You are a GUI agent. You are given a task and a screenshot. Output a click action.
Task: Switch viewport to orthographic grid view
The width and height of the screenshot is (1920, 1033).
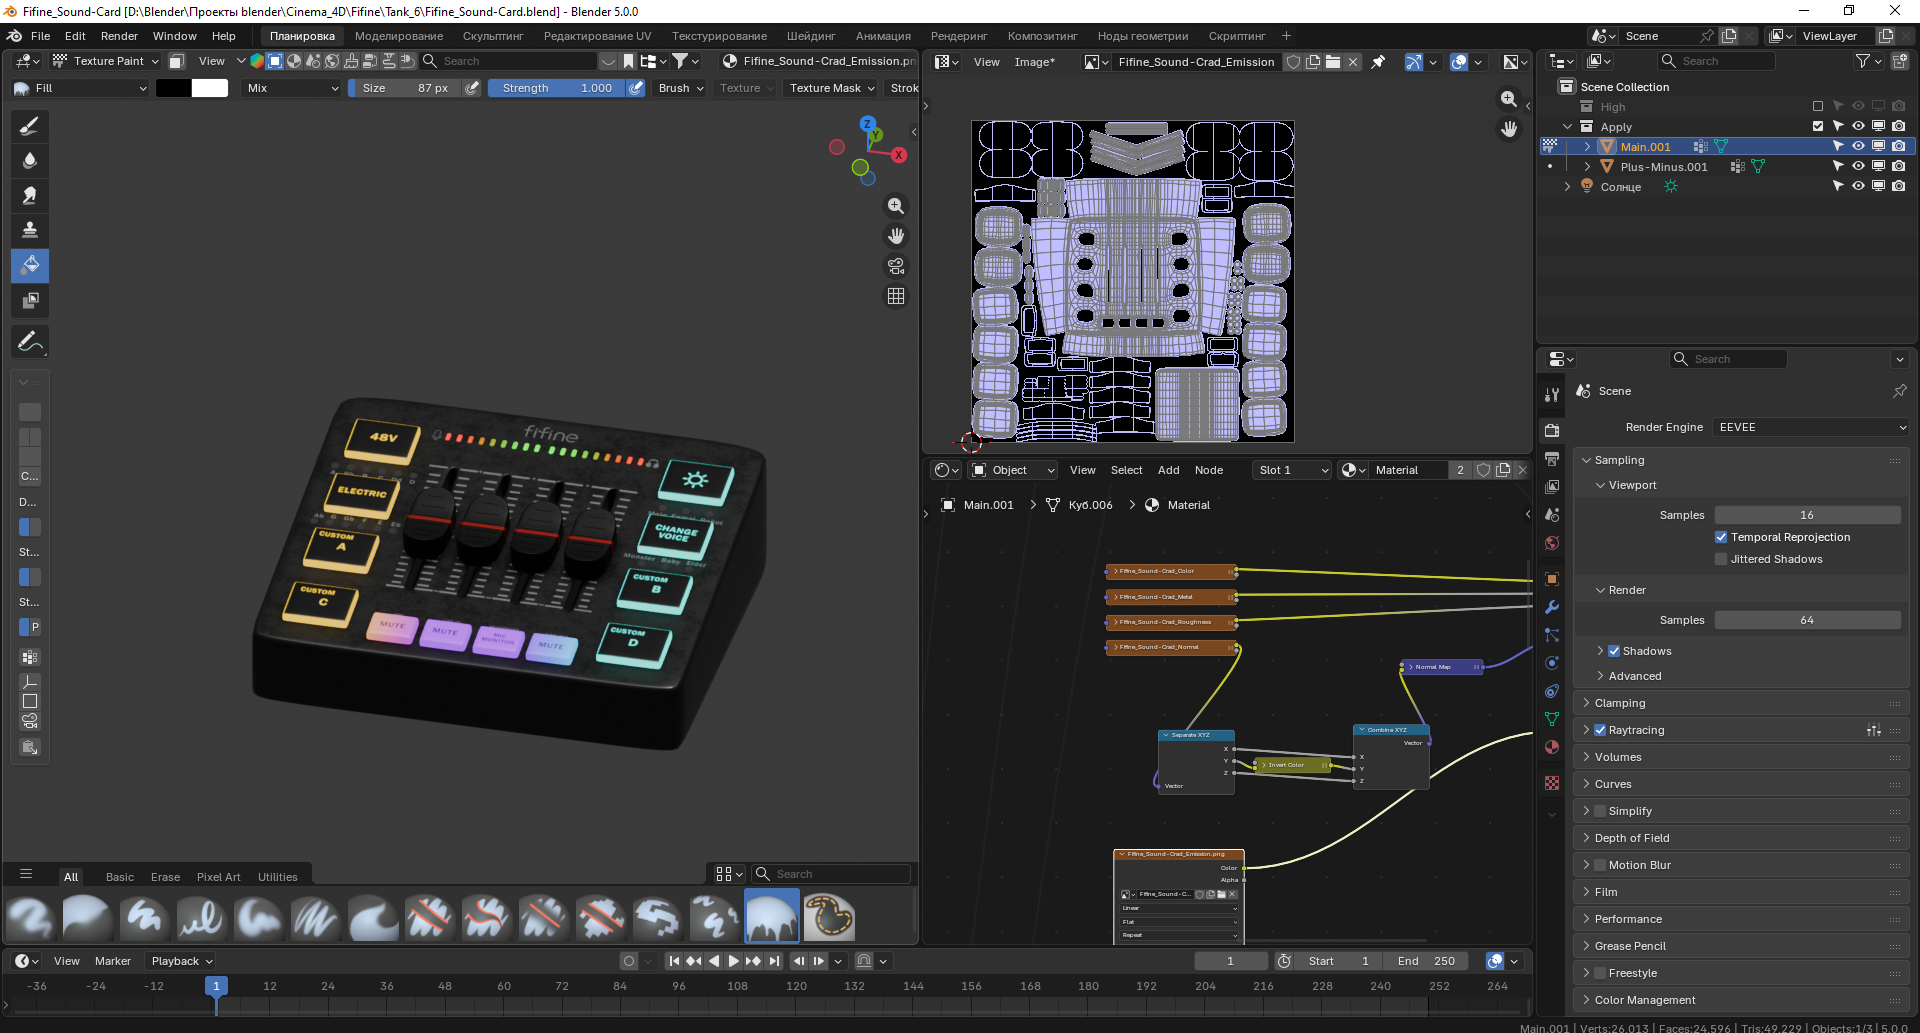(896, 296)
